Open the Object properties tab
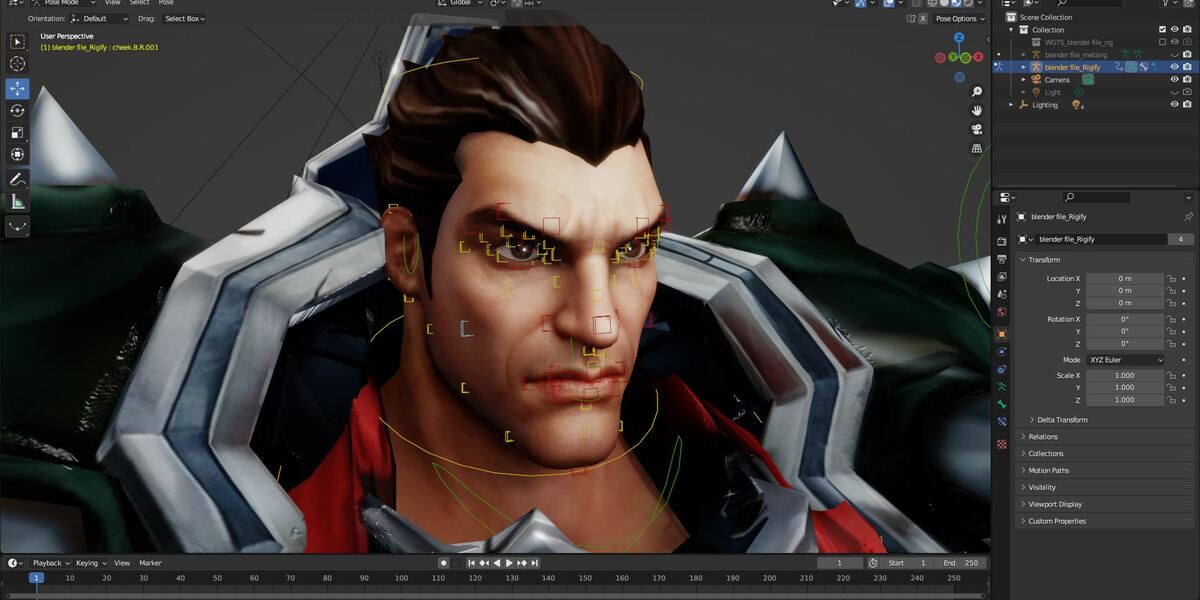The image size is (1200, 600). (1002, 334)
